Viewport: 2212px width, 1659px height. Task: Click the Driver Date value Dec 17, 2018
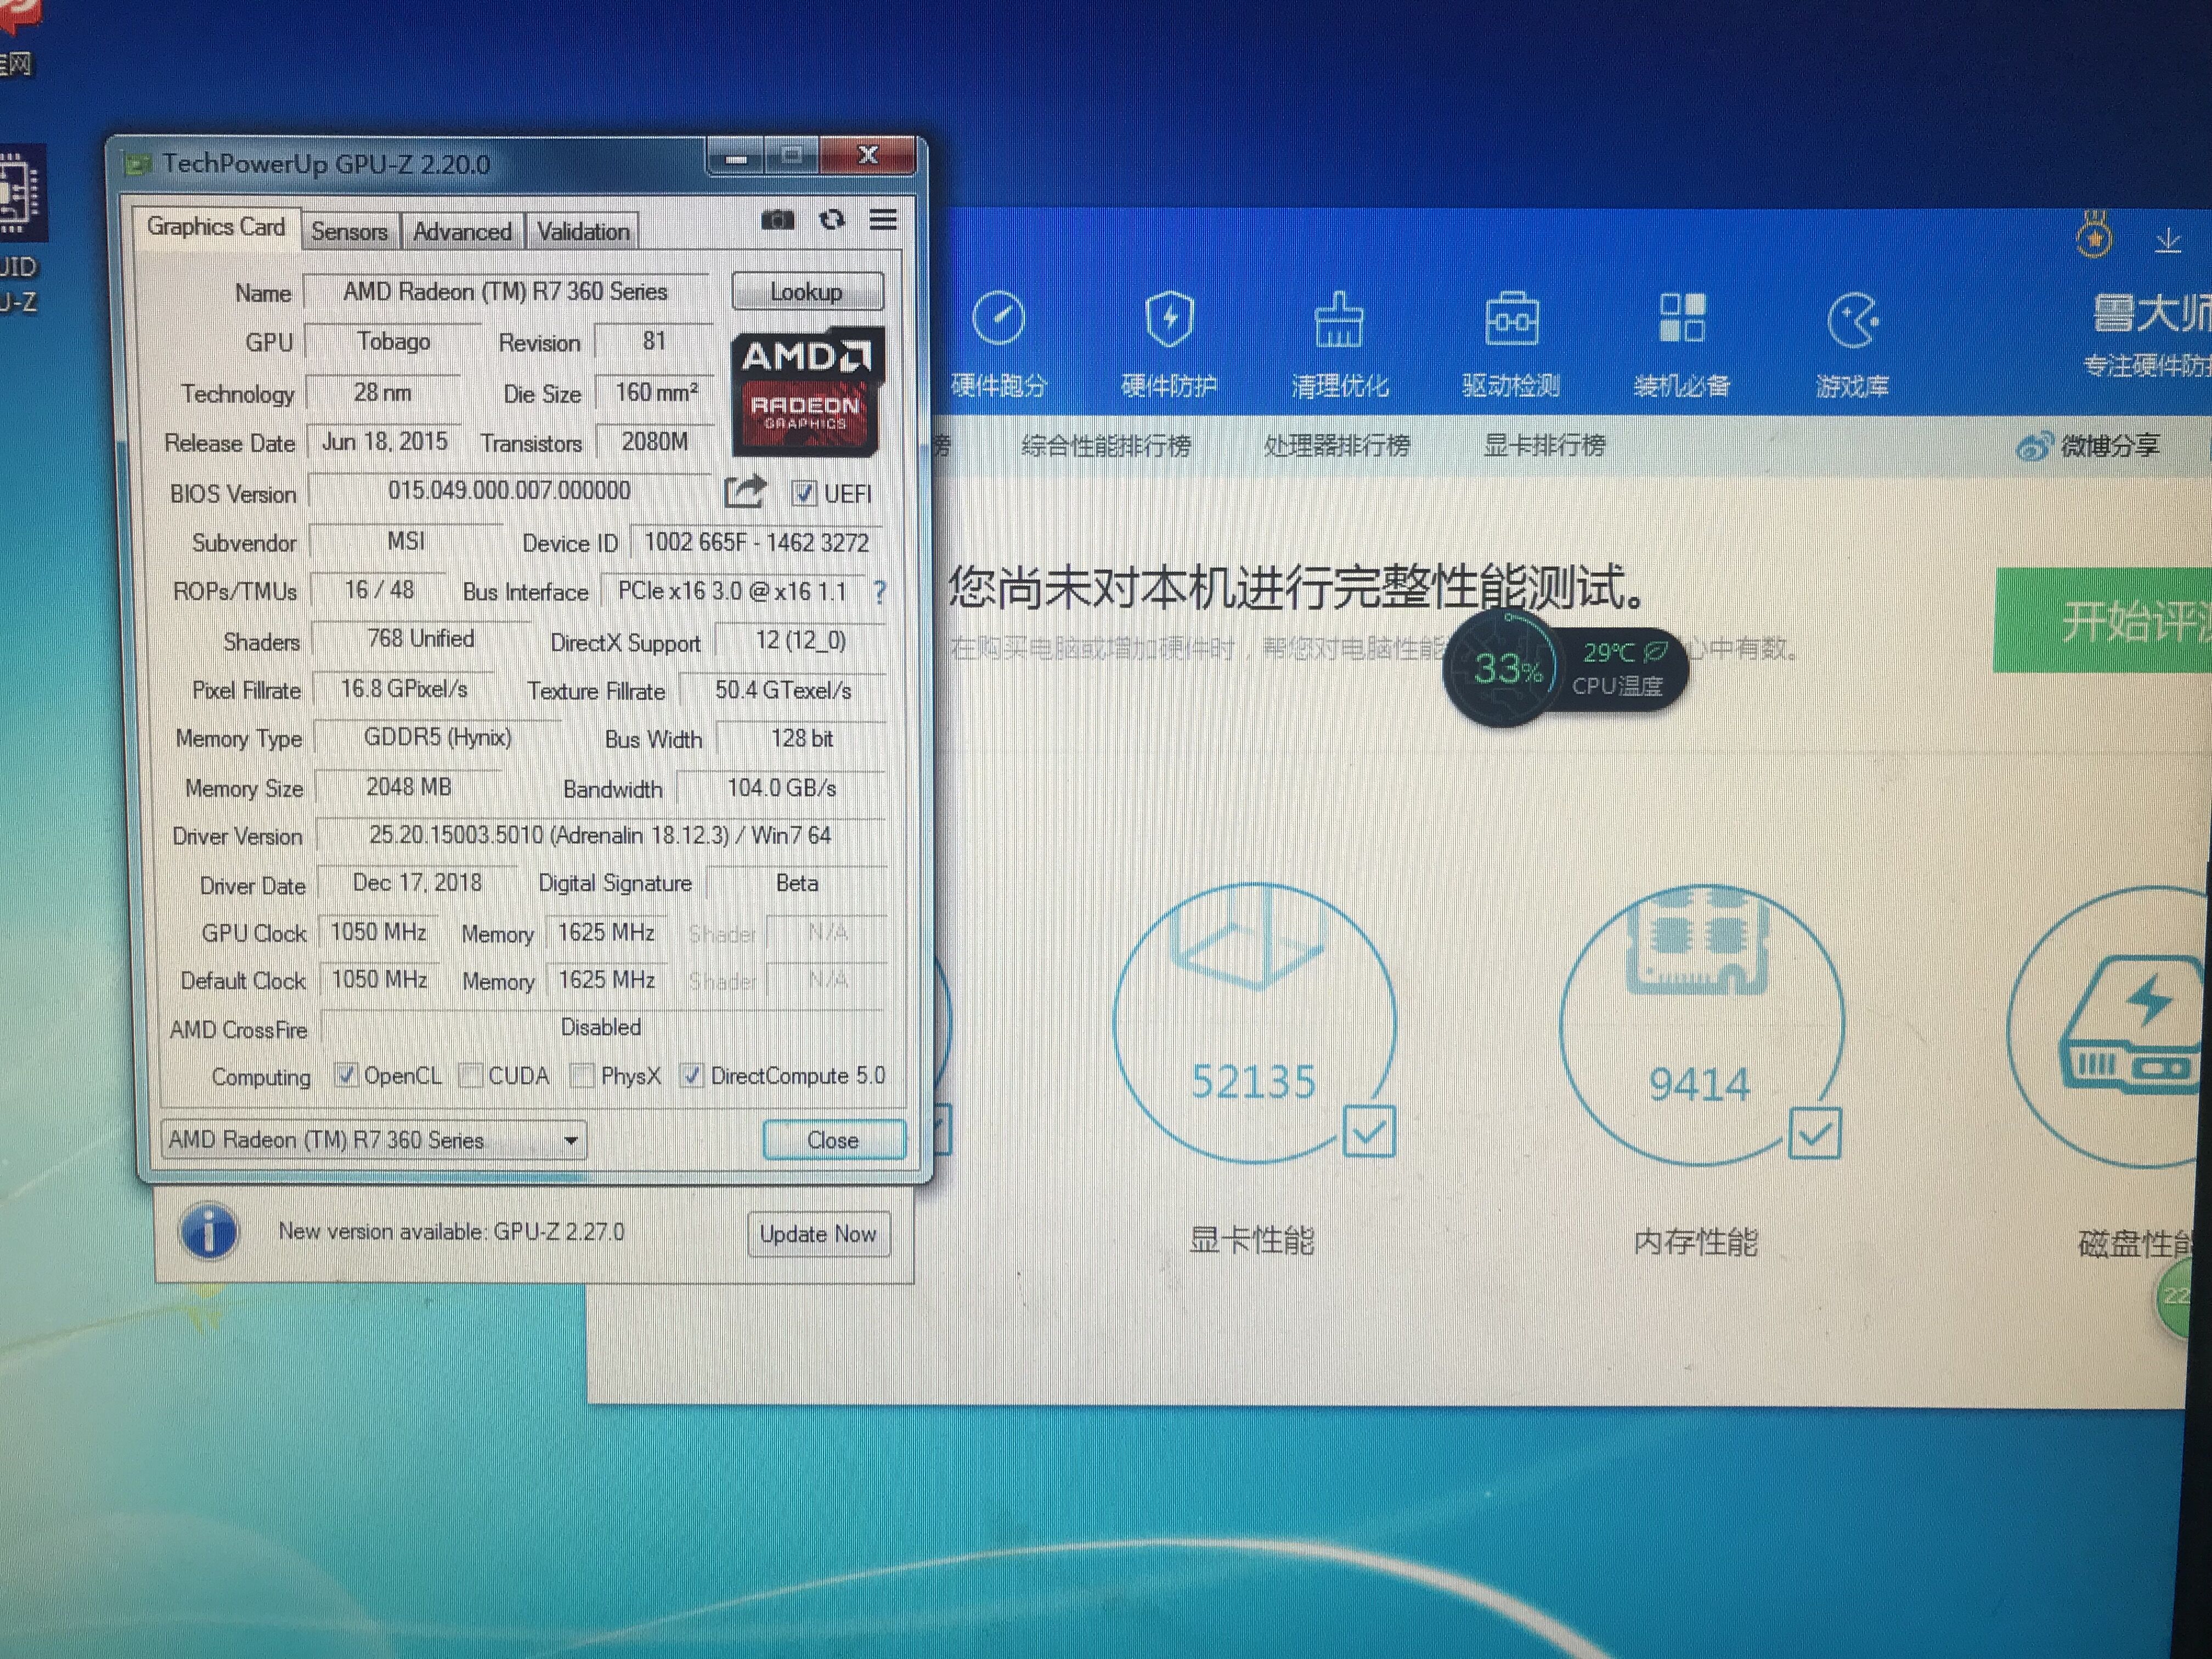(x=417, y=883)
